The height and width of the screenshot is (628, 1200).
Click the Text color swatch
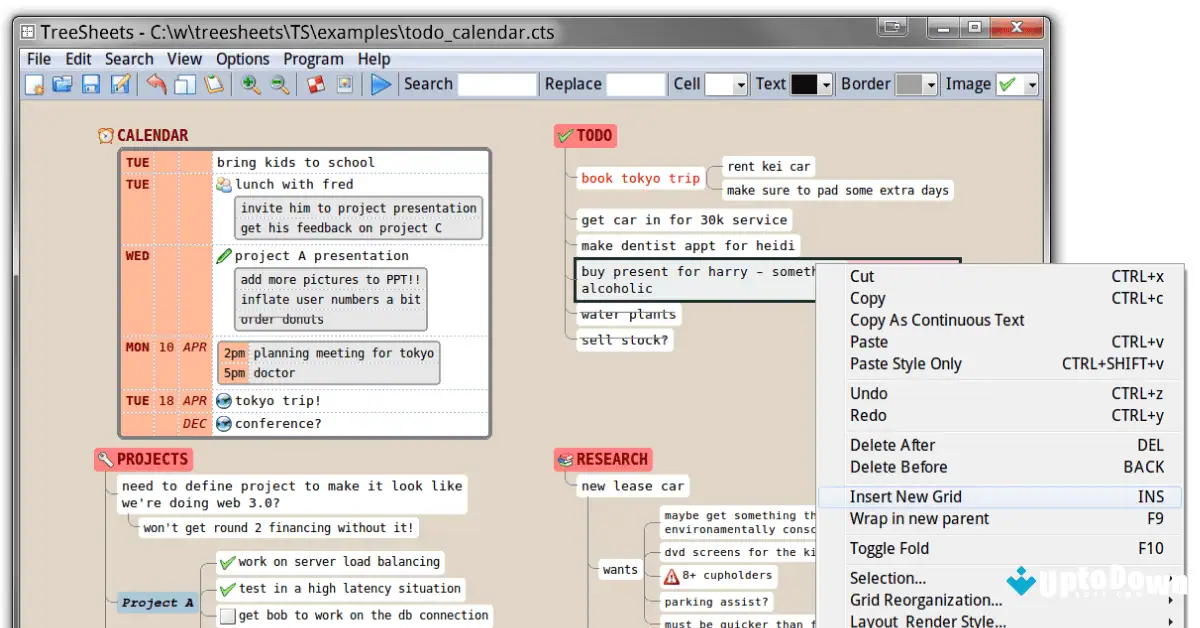tap(805, 84)
